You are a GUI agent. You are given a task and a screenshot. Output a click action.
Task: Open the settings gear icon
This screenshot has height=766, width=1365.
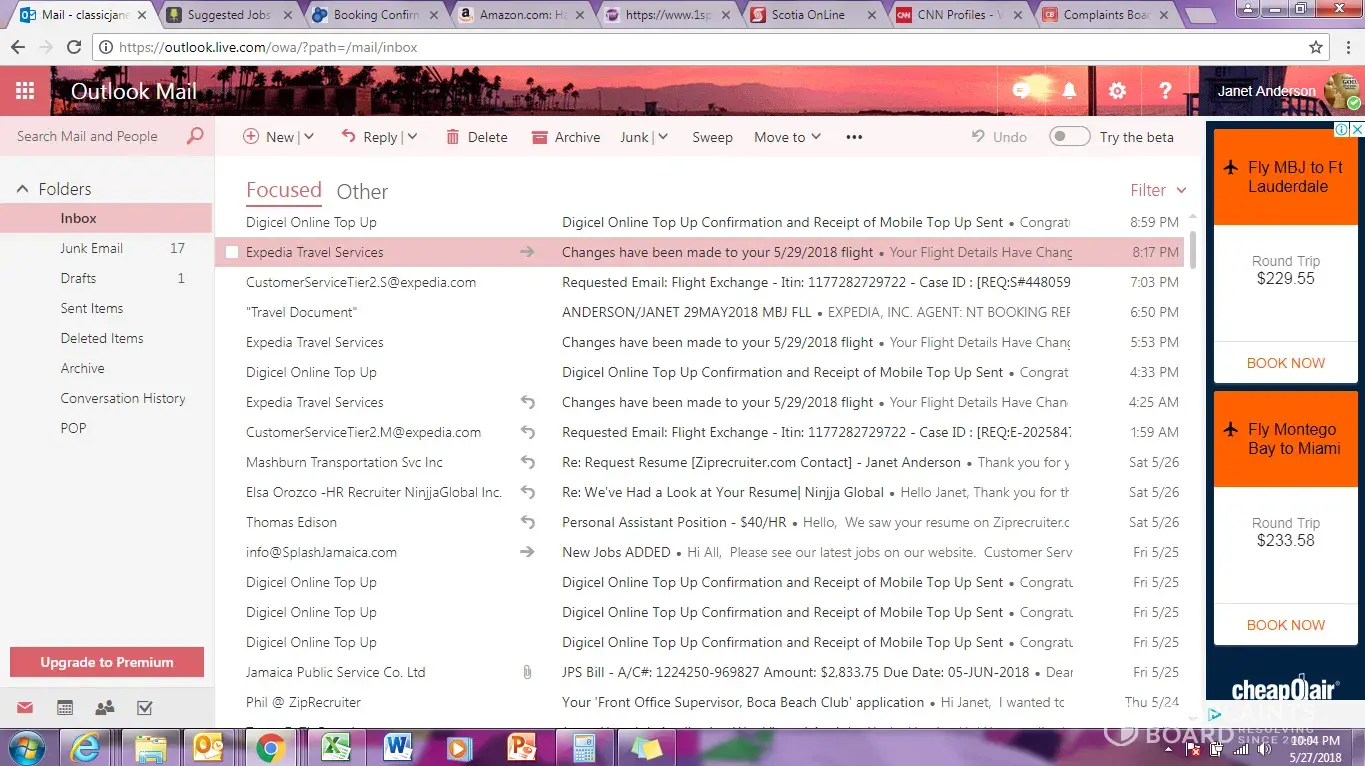click(1117, 91)
